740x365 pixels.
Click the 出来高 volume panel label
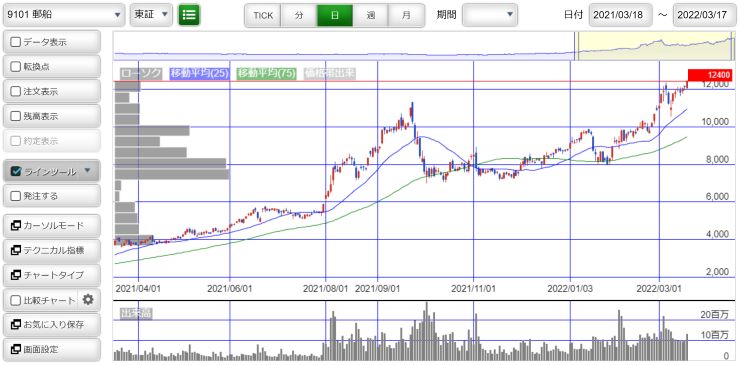(x=136, y=314)
